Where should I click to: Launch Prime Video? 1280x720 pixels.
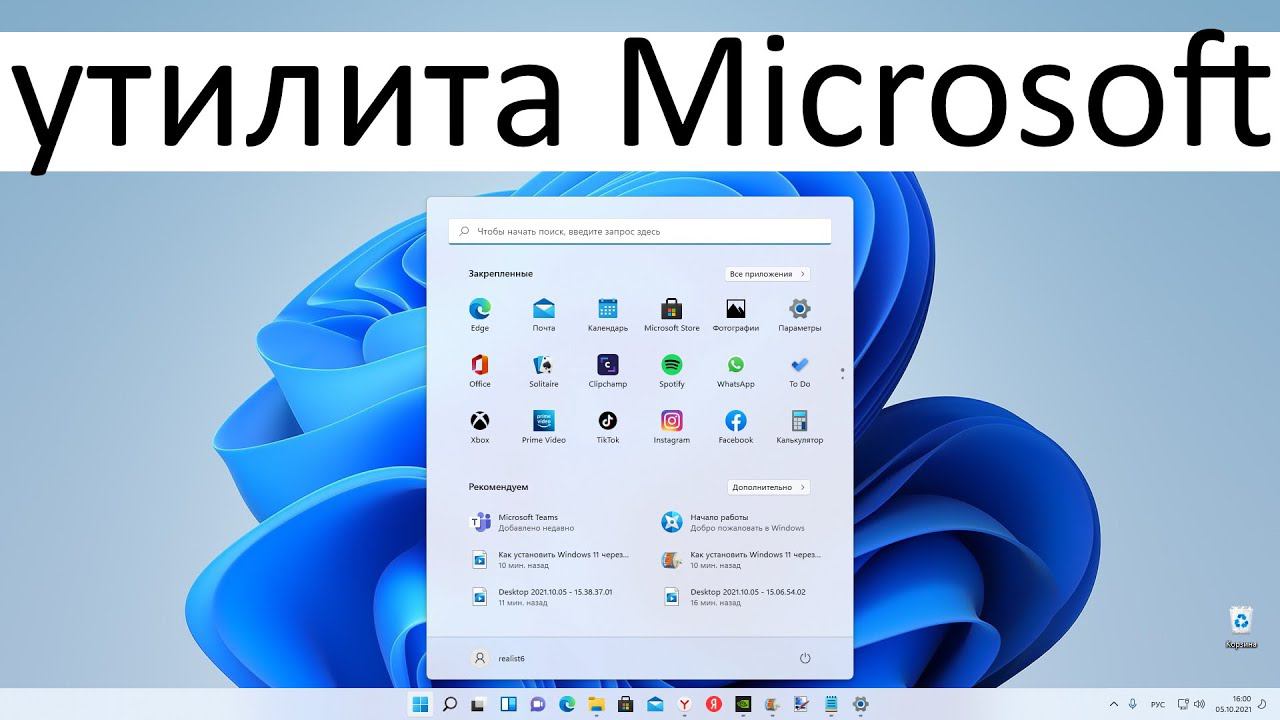click(x=544, y=426)
